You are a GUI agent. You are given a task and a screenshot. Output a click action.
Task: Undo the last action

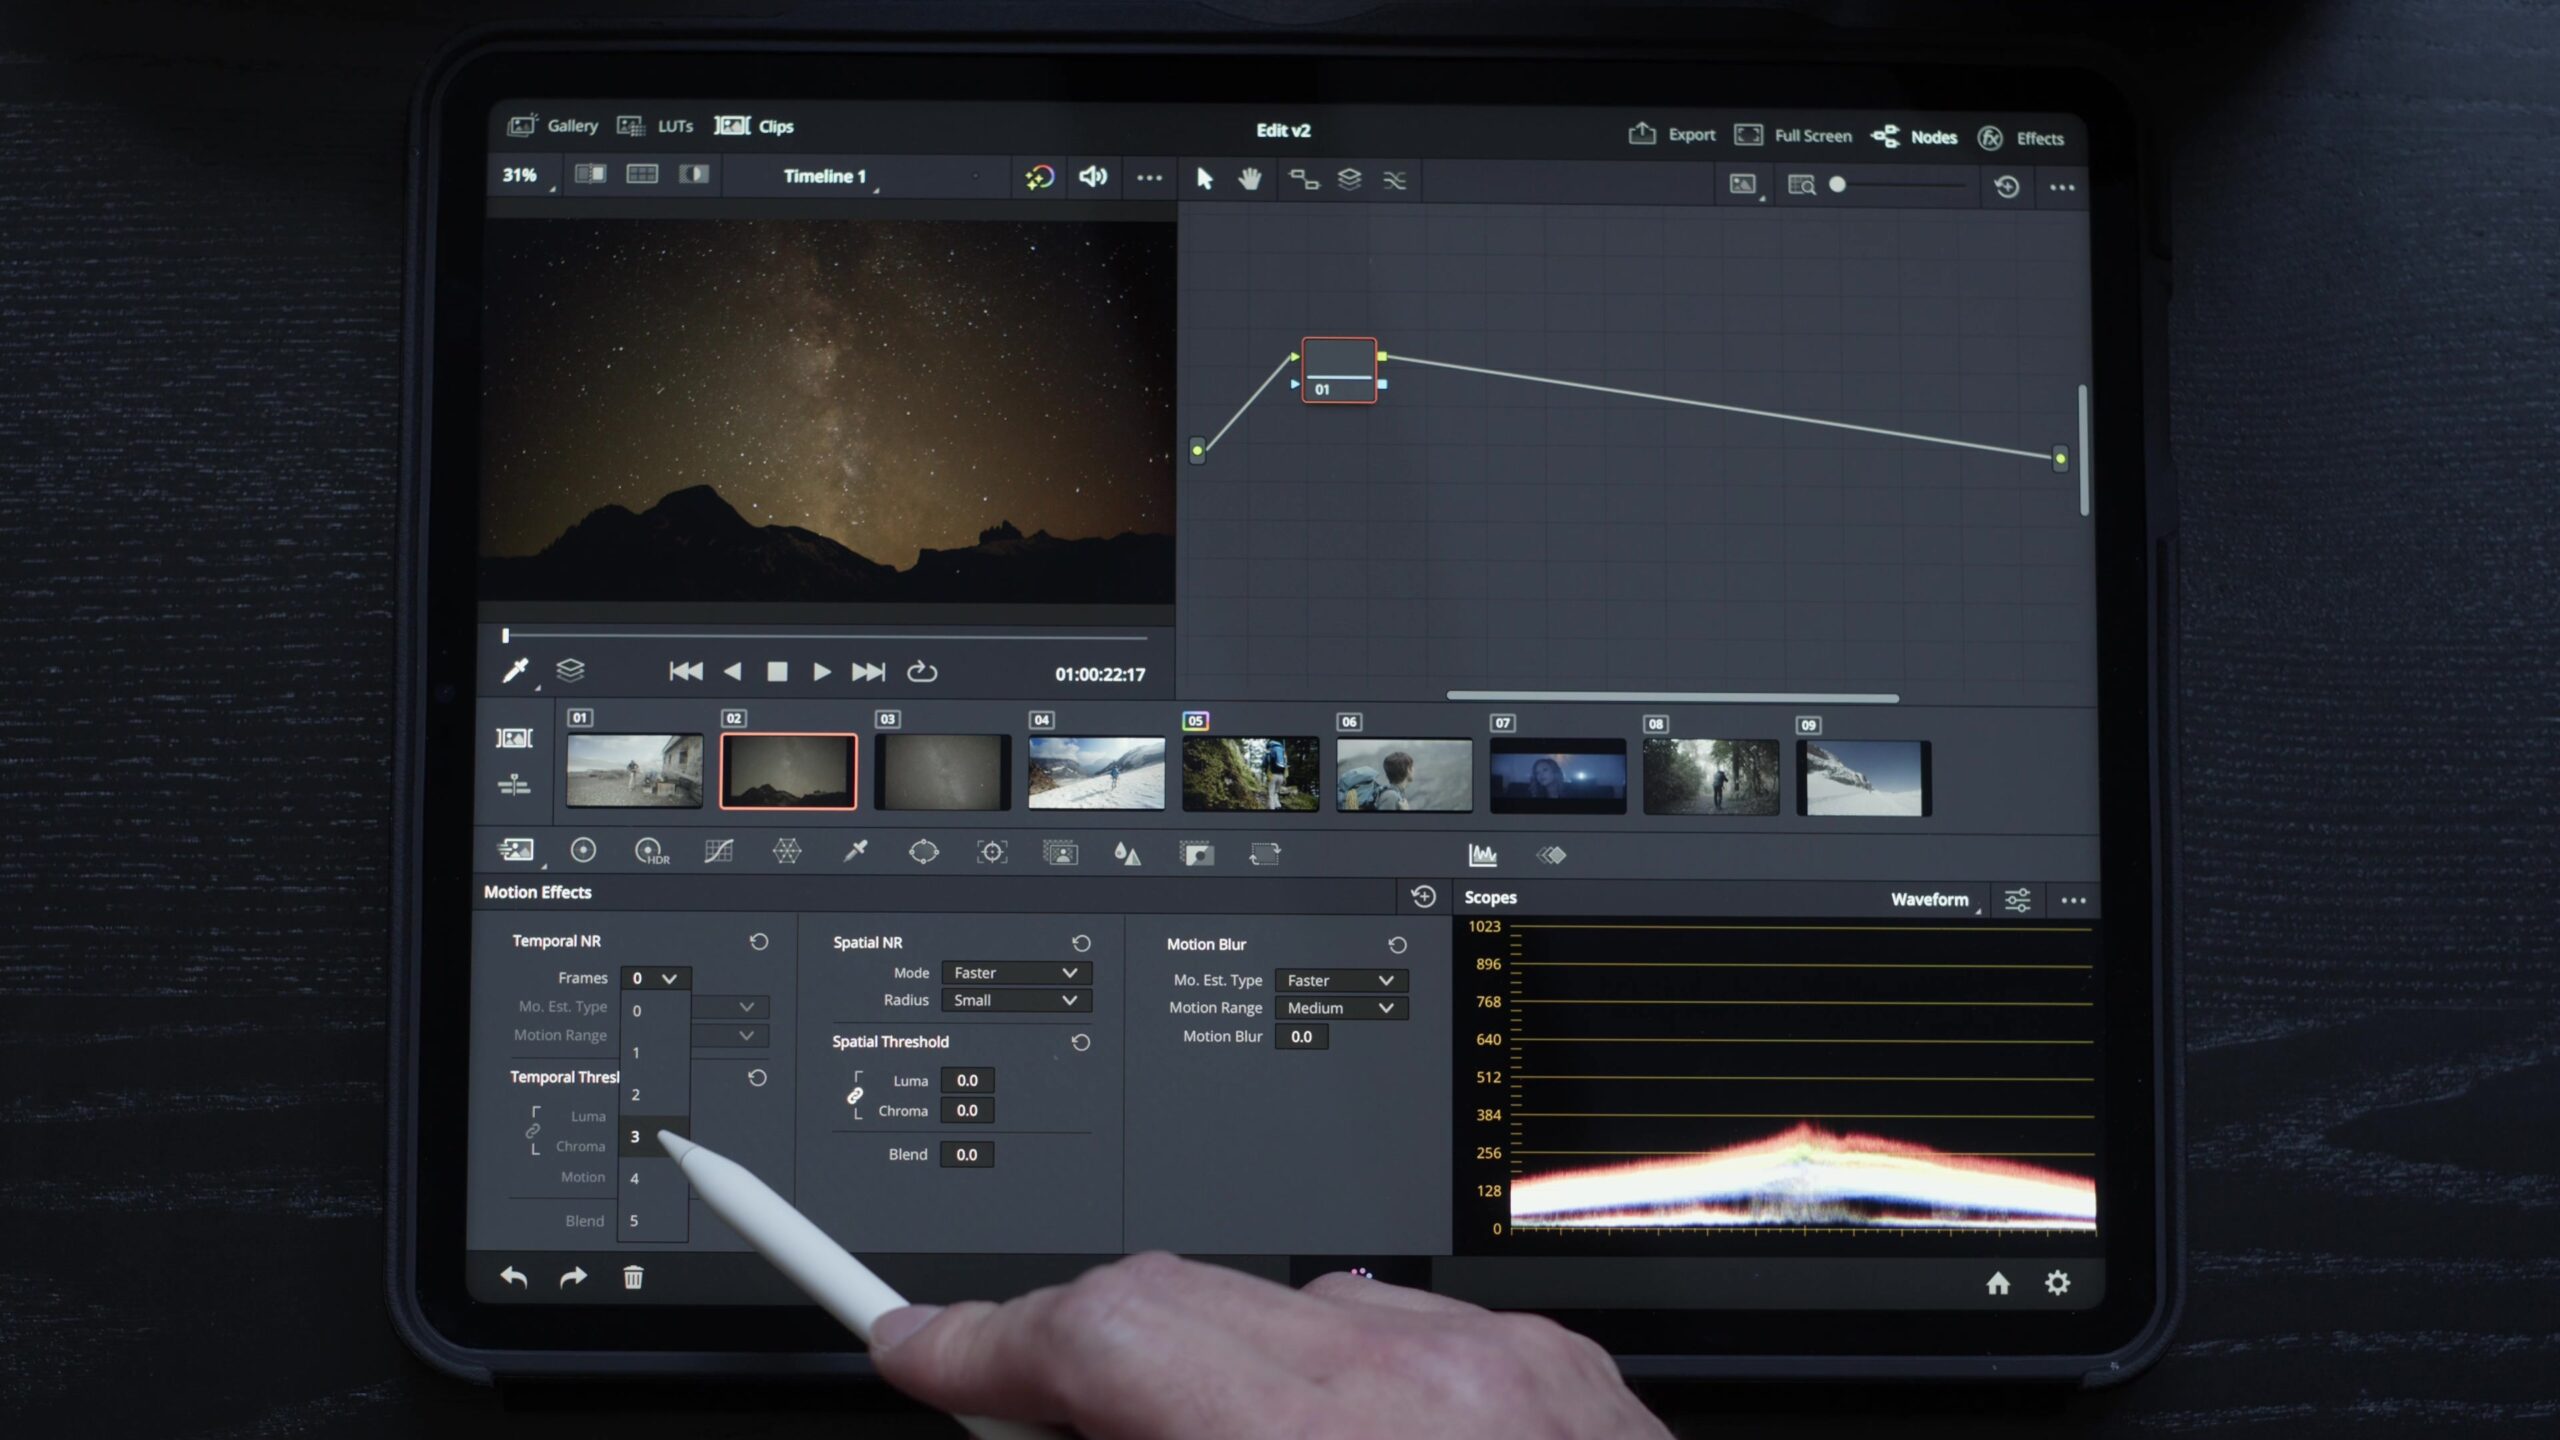point(514,1277)
